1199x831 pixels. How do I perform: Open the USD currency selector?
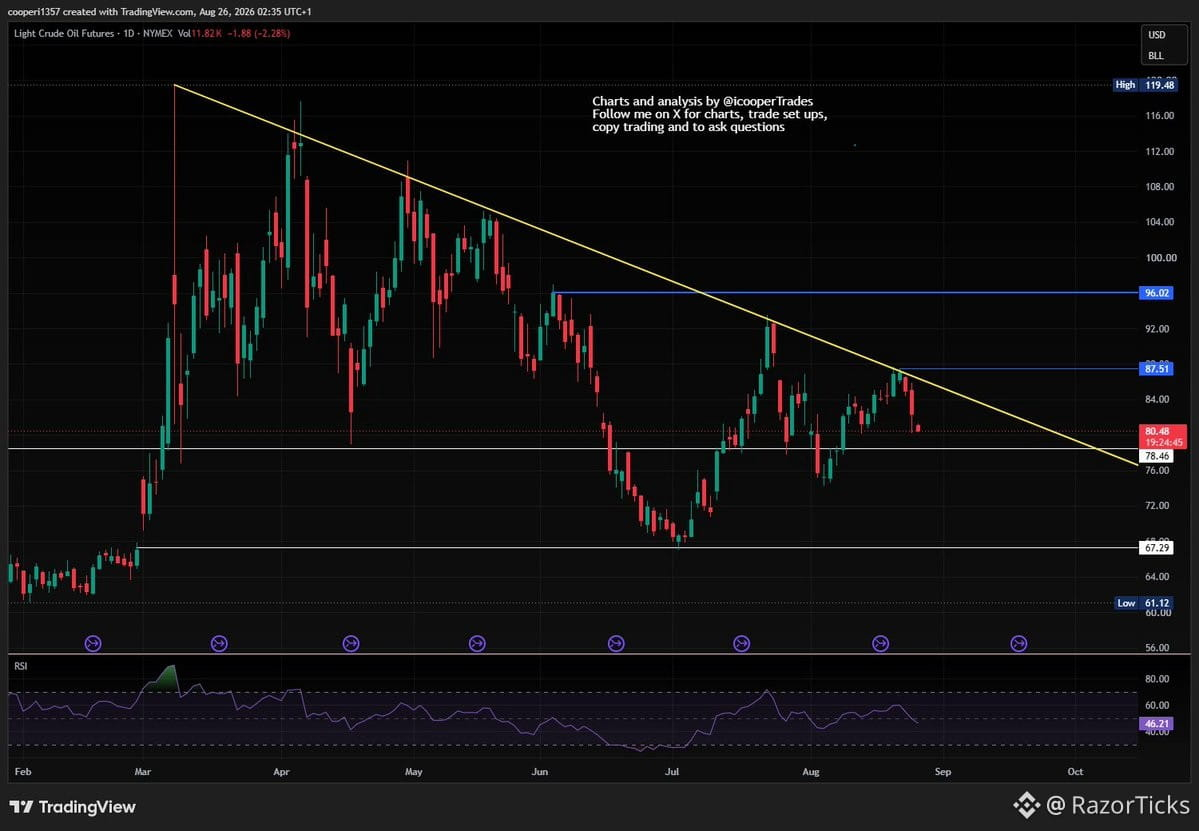(x=1156, y=35)
